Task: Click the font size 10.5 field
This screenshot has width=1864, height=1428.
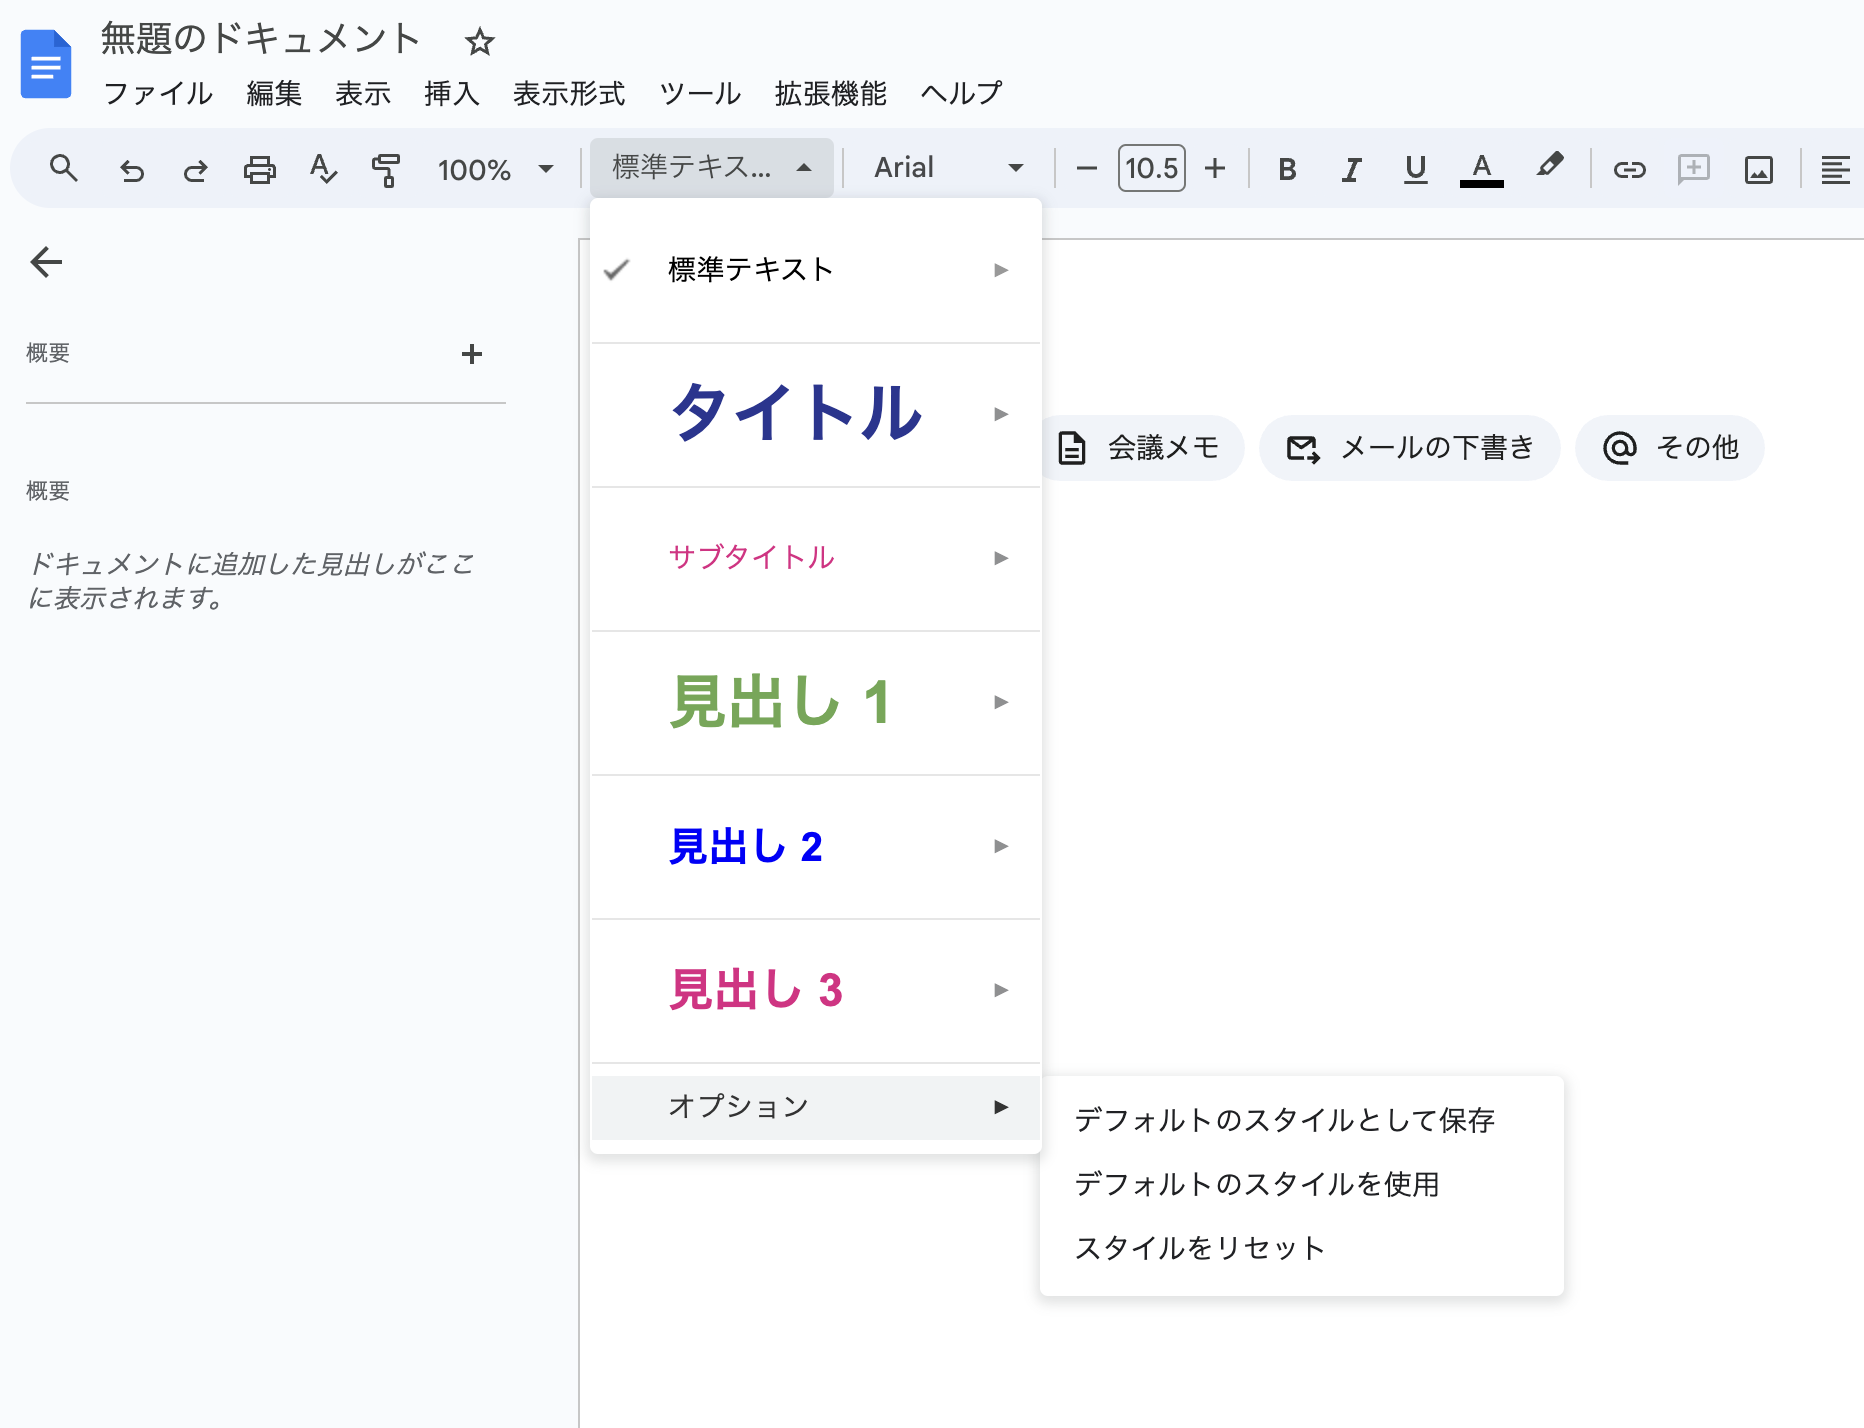Action: pos(1151,168)
